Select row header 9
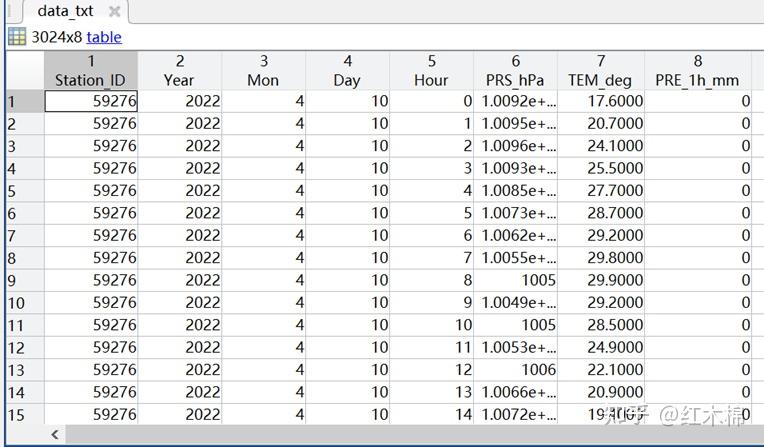The width and height of the screenshot is (764, 447). 24,281
